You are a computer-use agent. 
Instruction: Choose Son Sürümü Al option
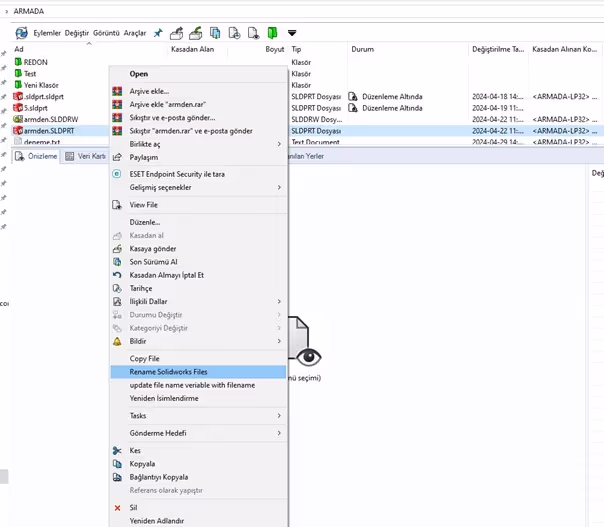pyautogui.click(x=199, y=262)
